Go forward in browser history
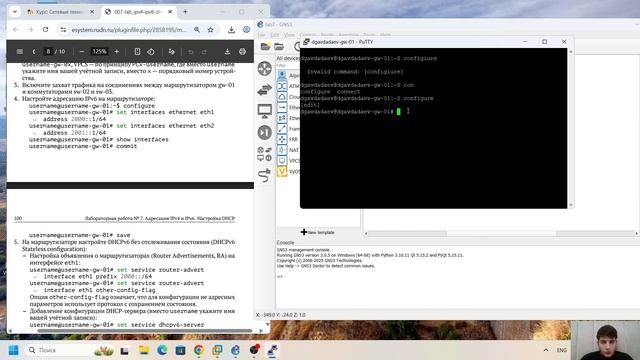This screenshot has height=360, width=640. pyautogui.click(x=30, y=30)
